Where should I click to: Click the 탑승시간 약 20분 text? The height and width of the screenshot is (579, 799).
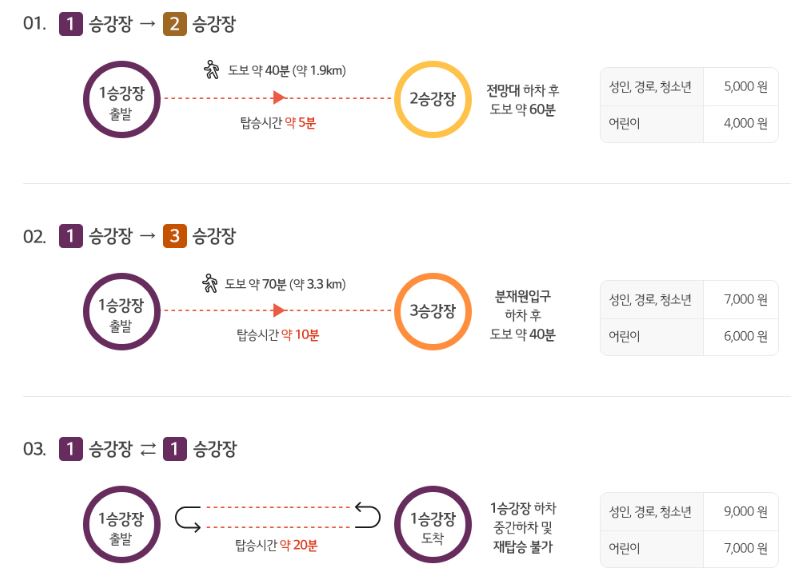tap(276, 545)
